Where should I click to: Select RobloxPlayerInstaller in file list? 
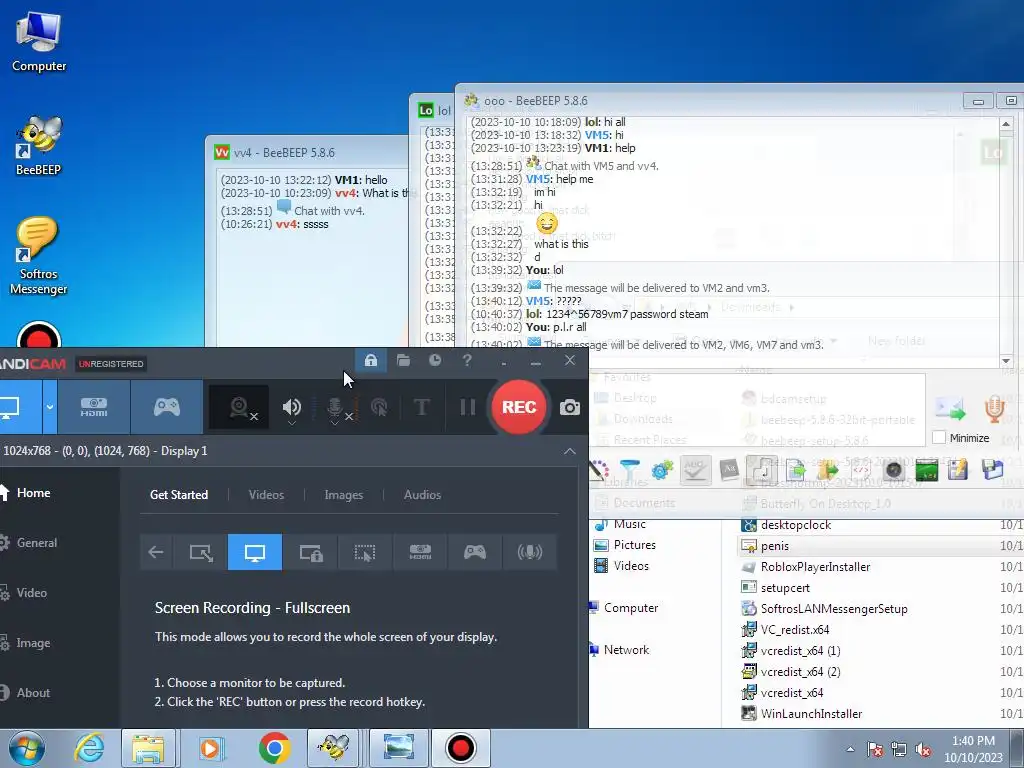[815, 567]
